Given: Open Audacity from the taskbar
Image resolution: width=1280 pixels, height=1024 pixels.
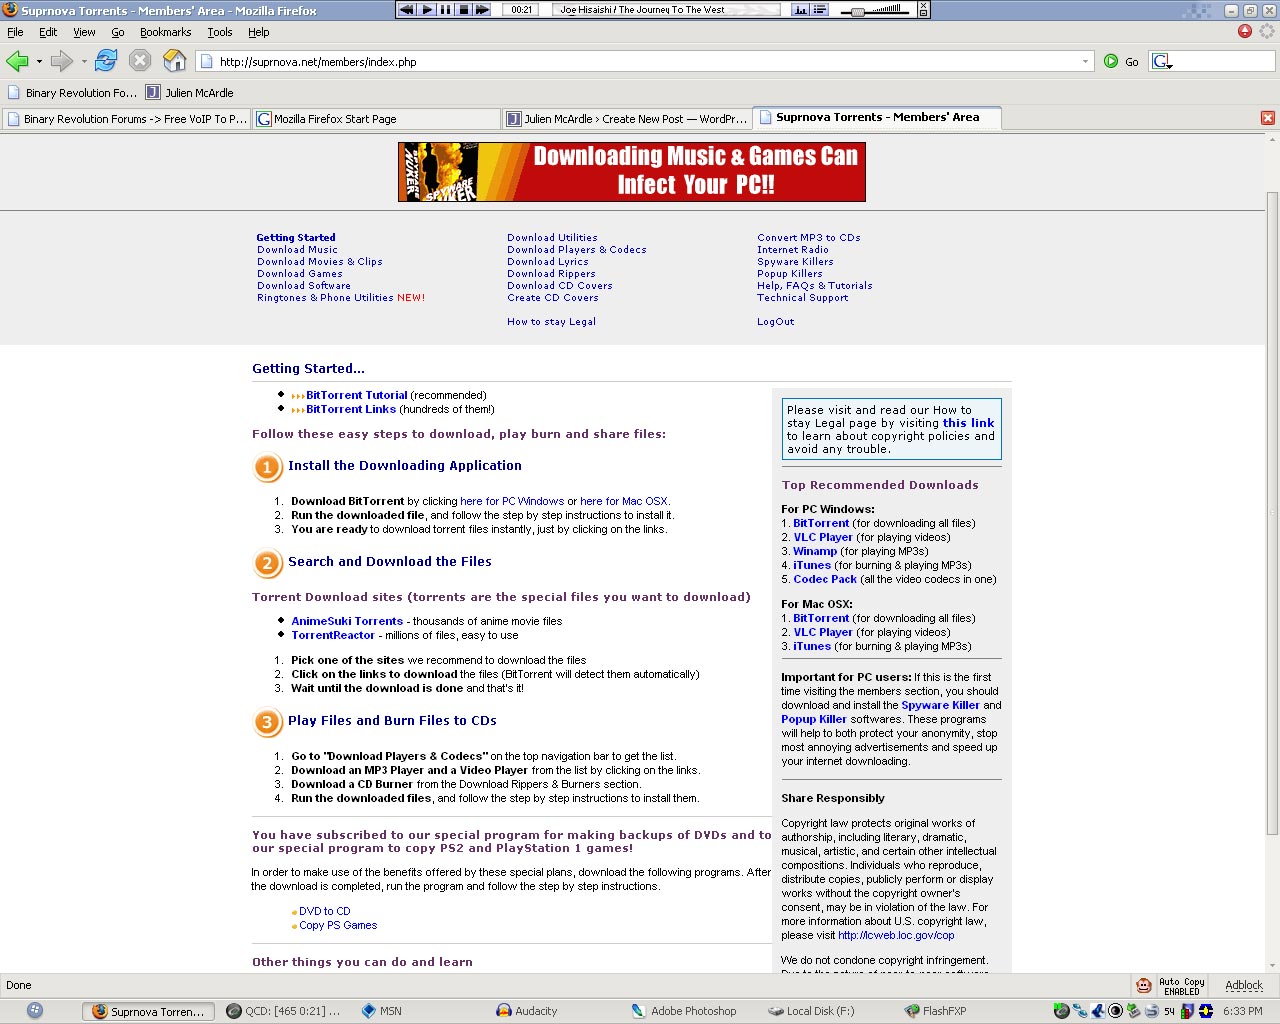Looking at the screenshot, I should click(x=528, y=1011).
